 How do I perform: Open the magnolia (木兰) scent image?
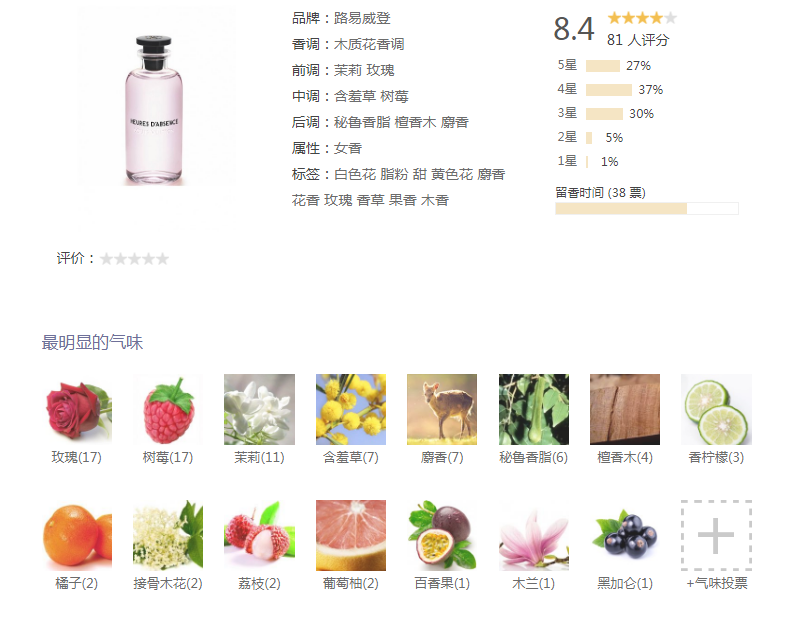(x=534, y=535)
